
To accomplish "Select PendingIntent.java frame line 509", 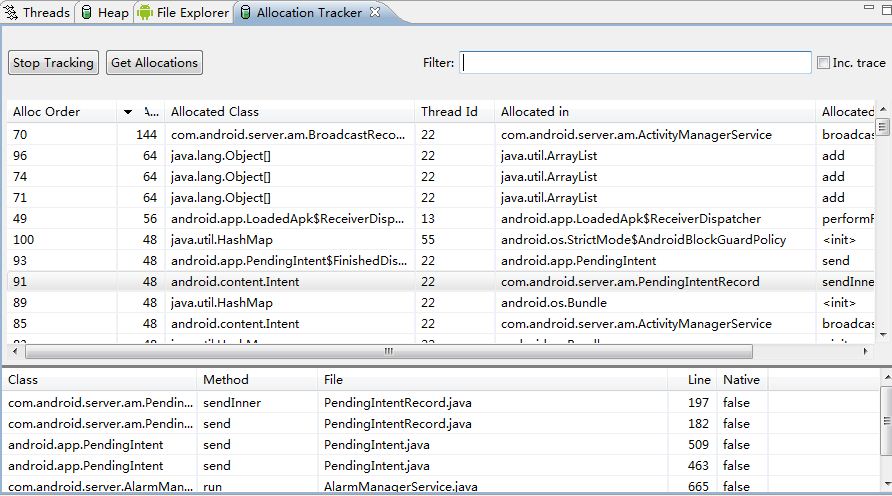I will (441, 445).
